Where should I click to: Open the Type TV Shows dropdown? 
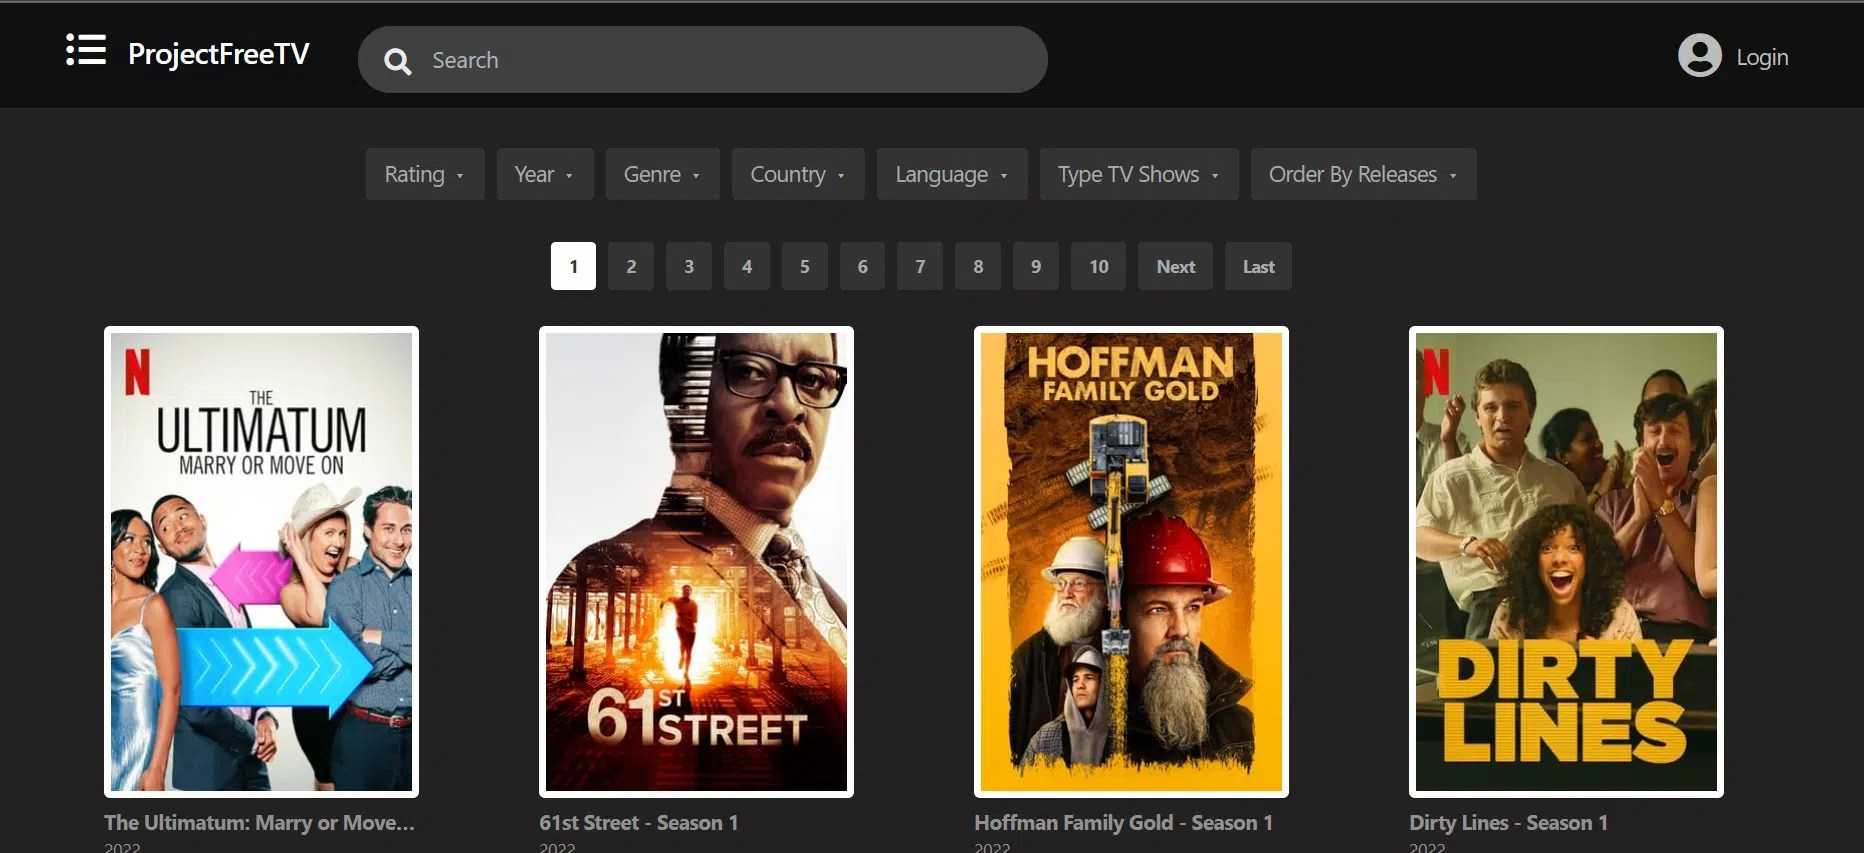pos(1138,175)
